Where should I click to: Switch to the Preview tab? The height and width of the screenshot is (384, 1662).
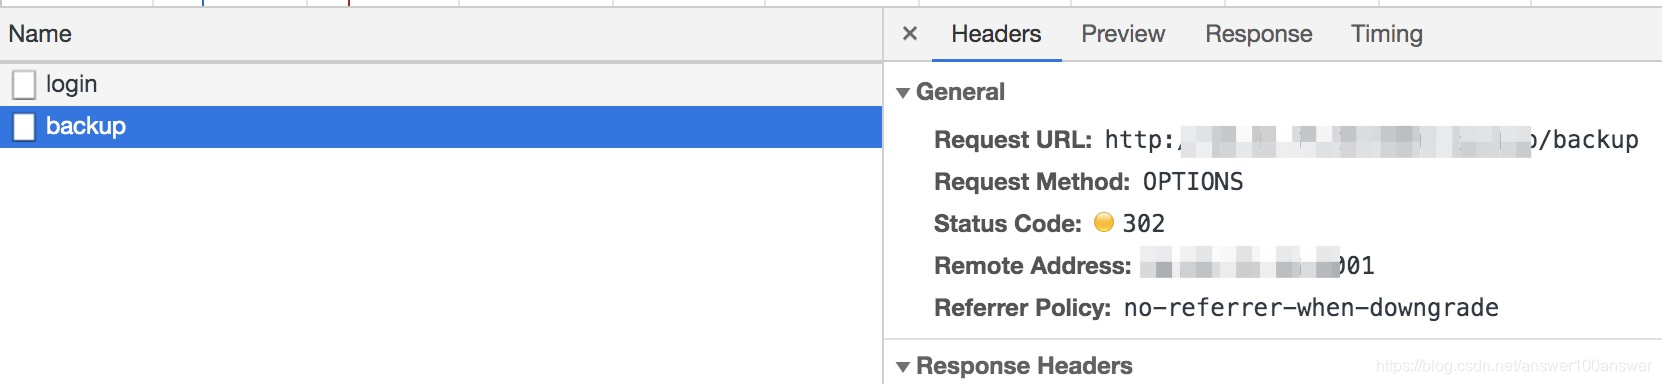point(1123,34)
